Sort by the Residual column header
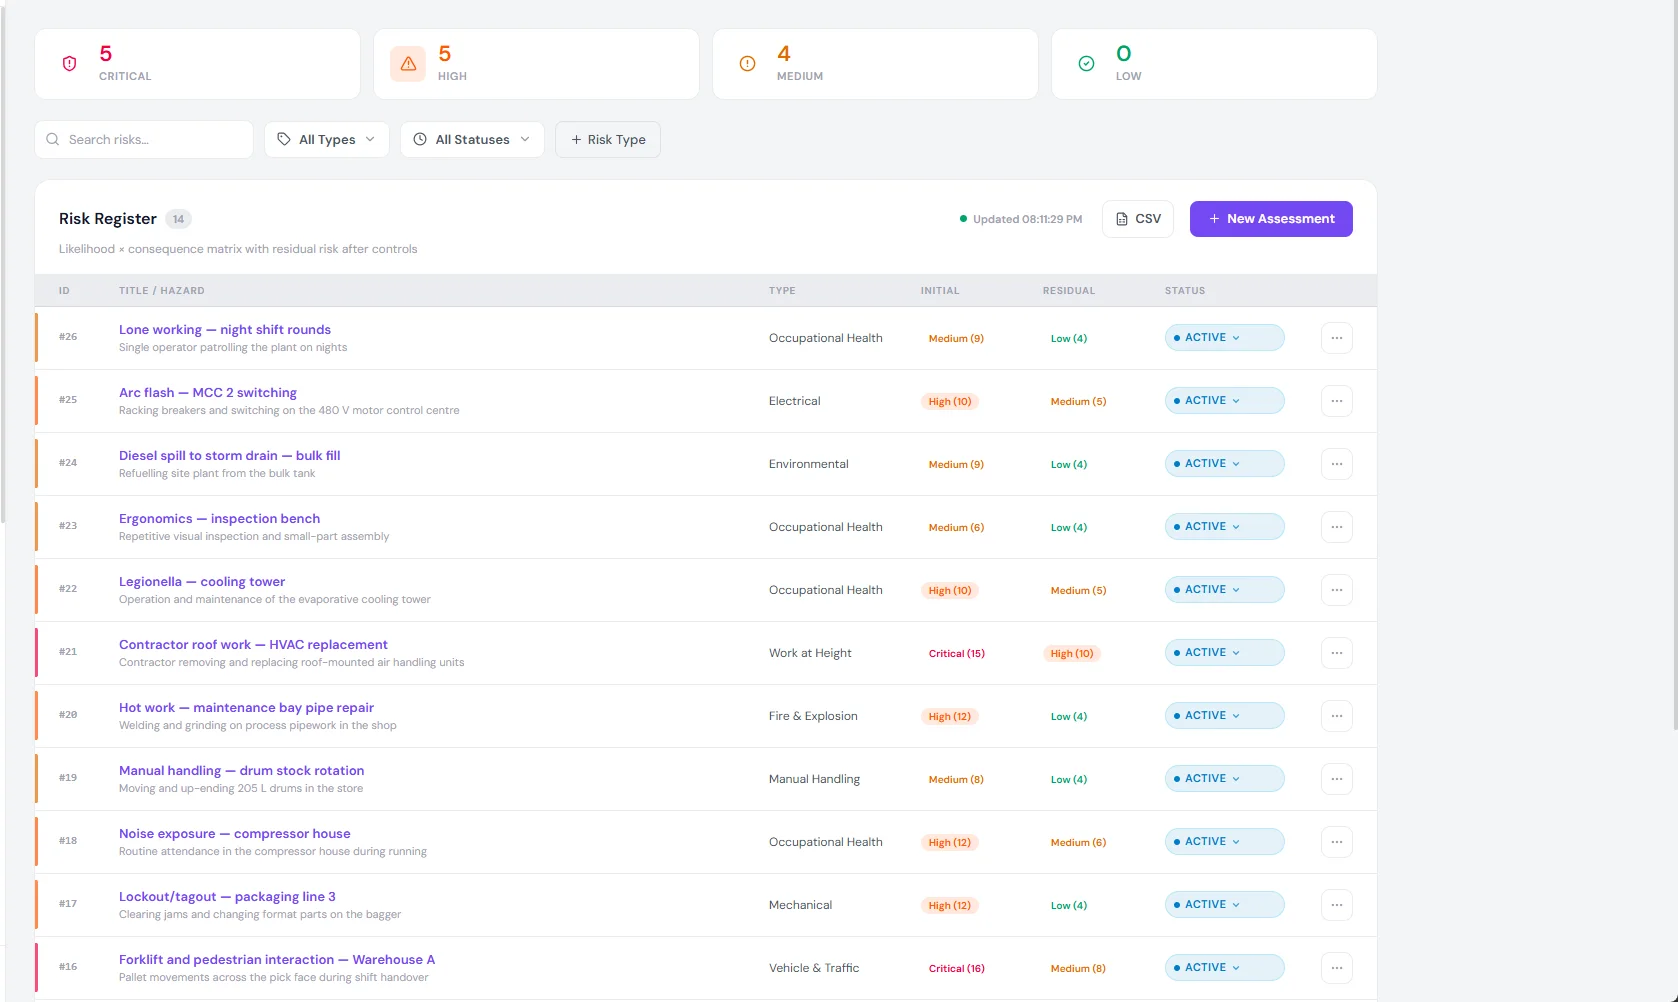Image resolution: width=1678 pixels, height=1002 pixels. coord(1069,291)
